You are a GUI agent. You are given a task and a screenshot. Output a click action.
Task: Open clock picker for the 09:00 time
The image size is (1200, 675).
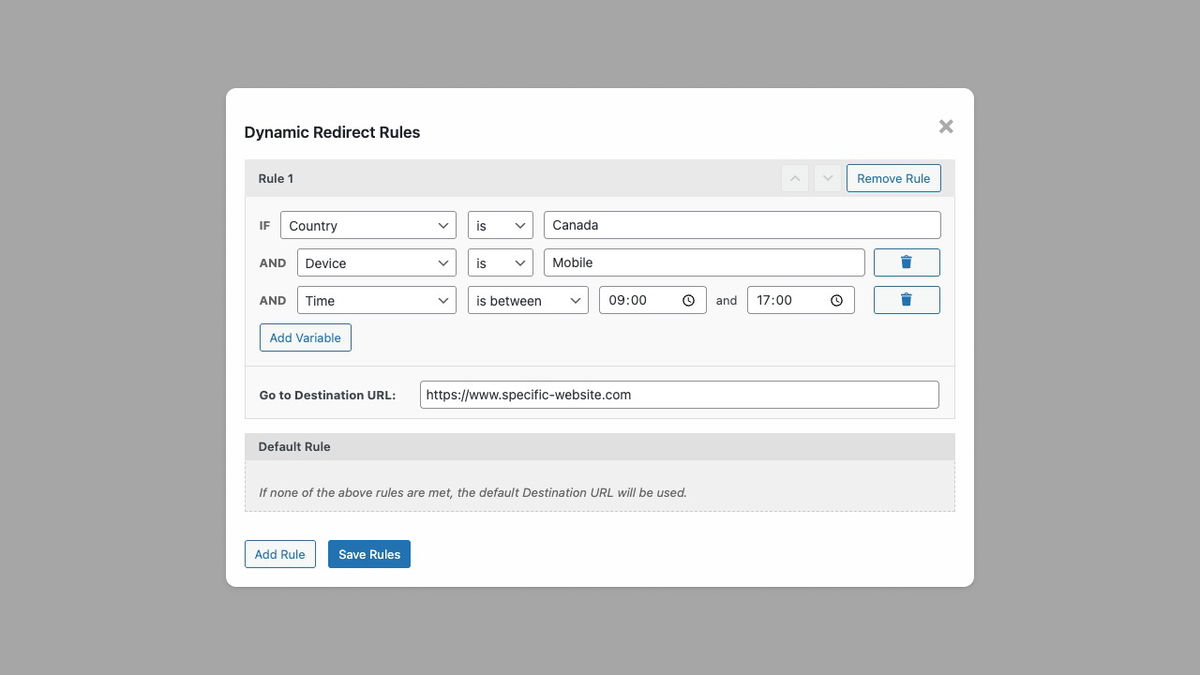[x=688, y=299]
